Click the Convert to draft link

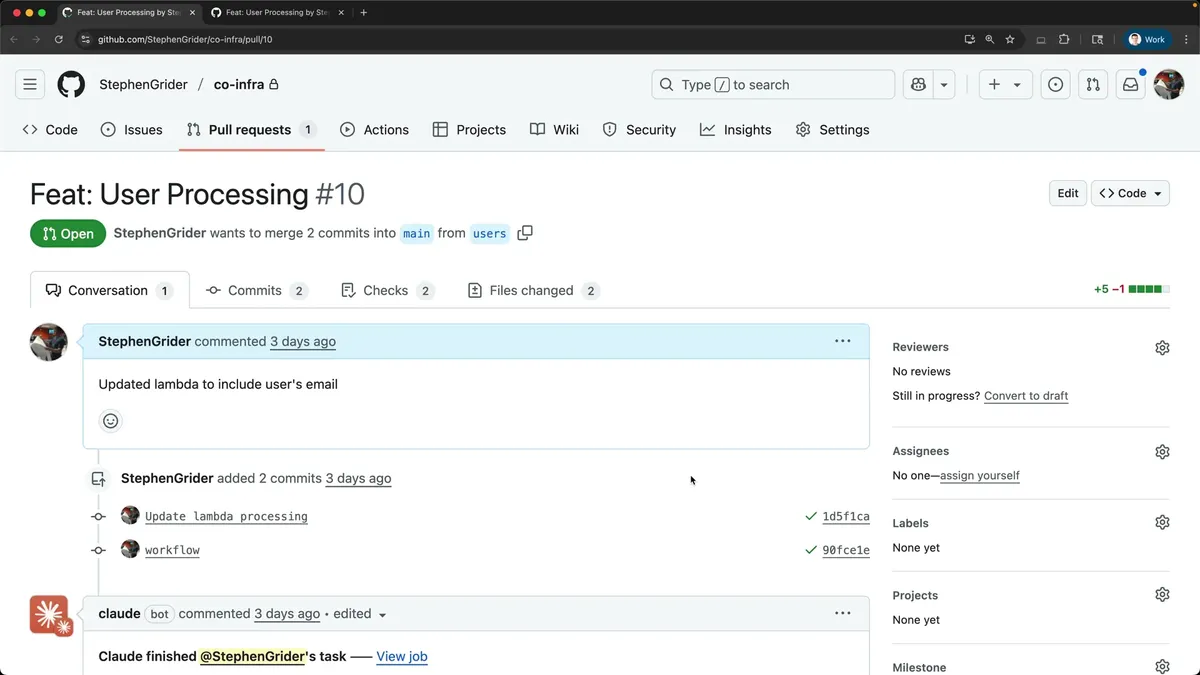tap(1026, 396)
